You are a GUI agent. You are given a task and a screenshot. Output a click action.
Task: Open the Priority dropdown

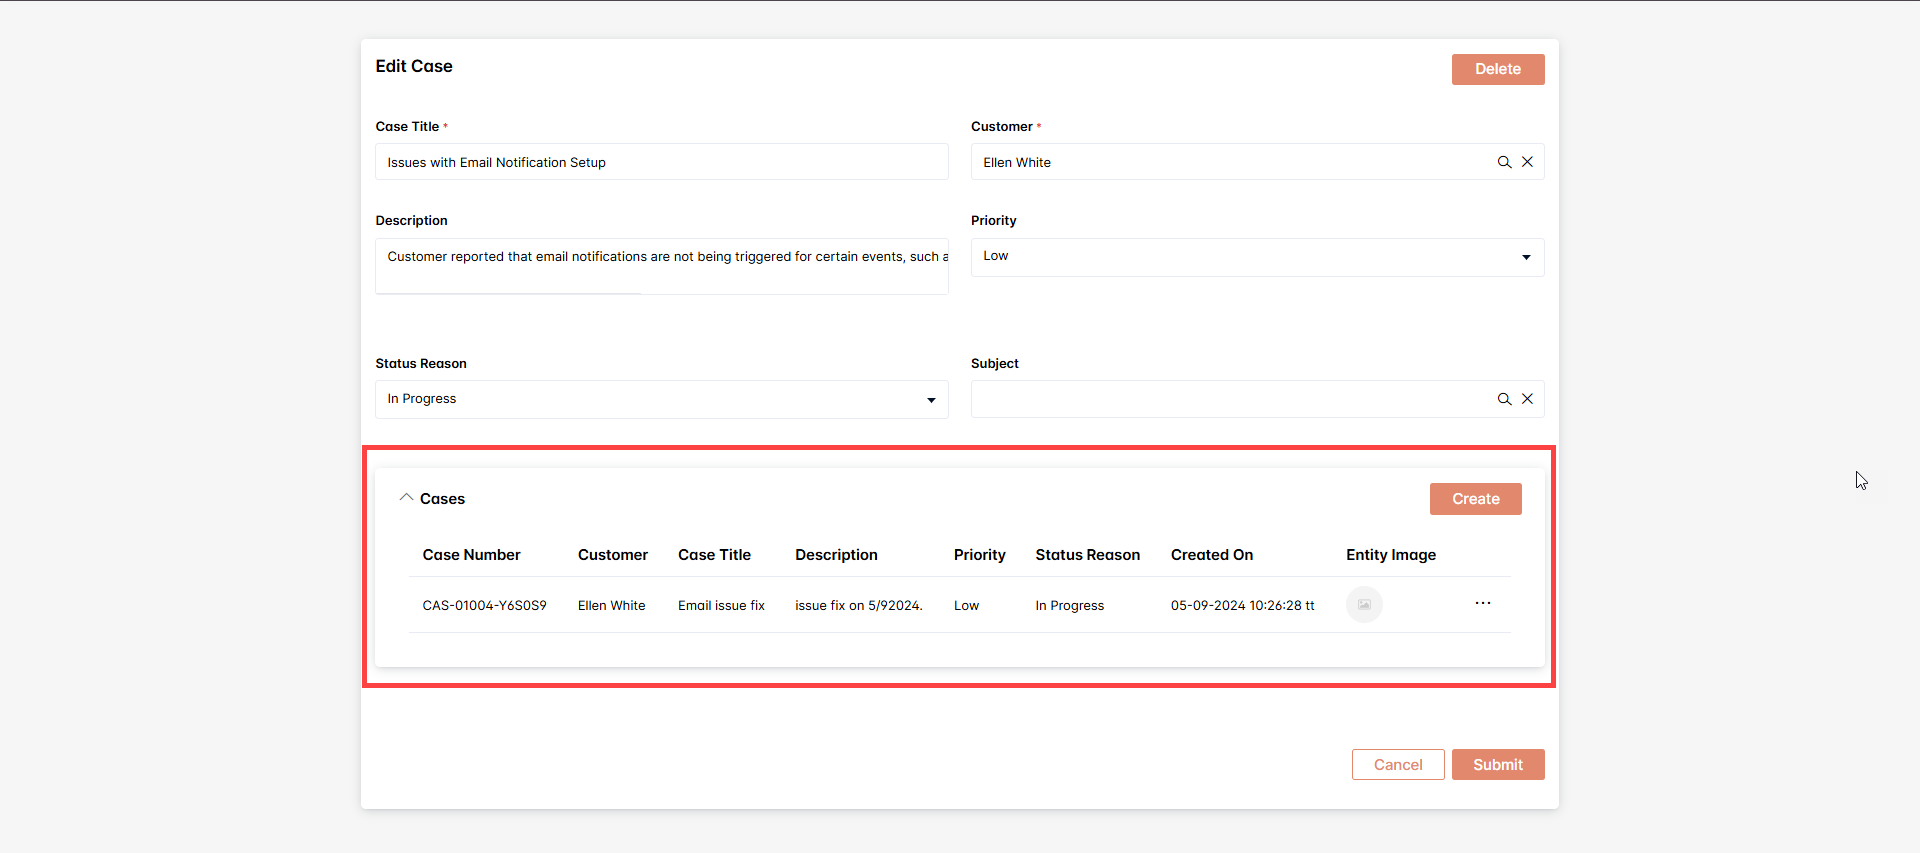tap(1256, 257)
